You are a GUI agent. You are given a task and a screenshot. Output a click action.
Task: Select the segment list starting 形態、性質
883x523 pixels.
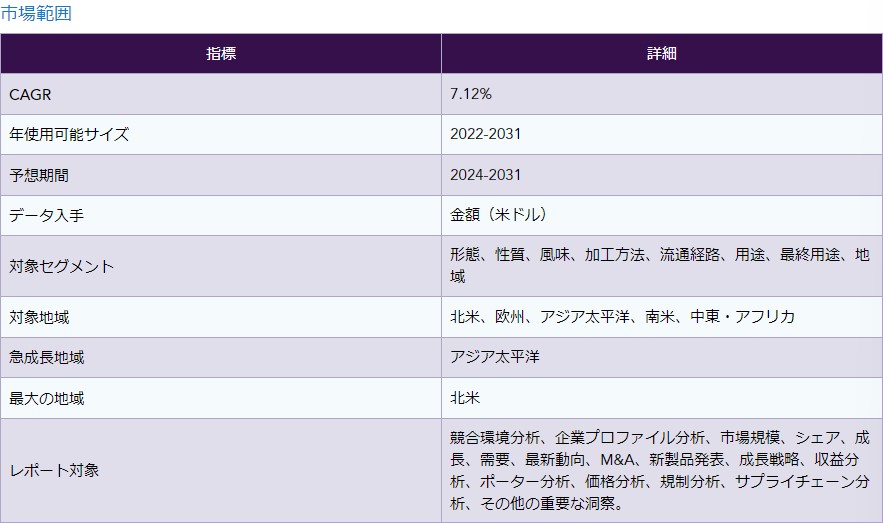660,266
